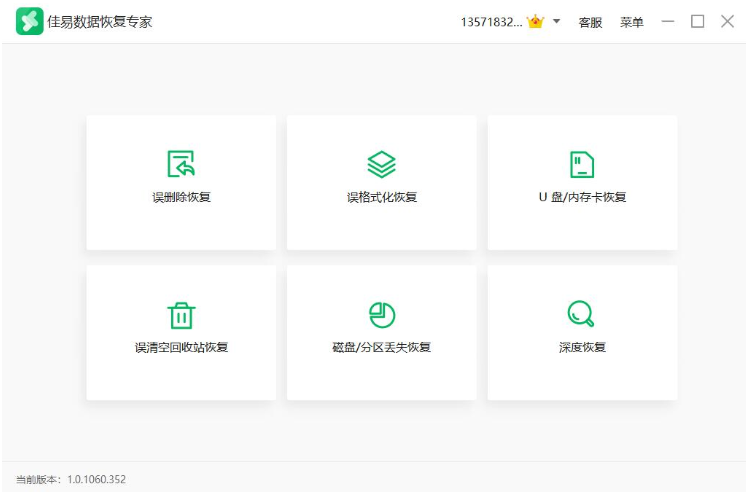Open the 菜单 menu
746x493 pixels.
(632, 22)
